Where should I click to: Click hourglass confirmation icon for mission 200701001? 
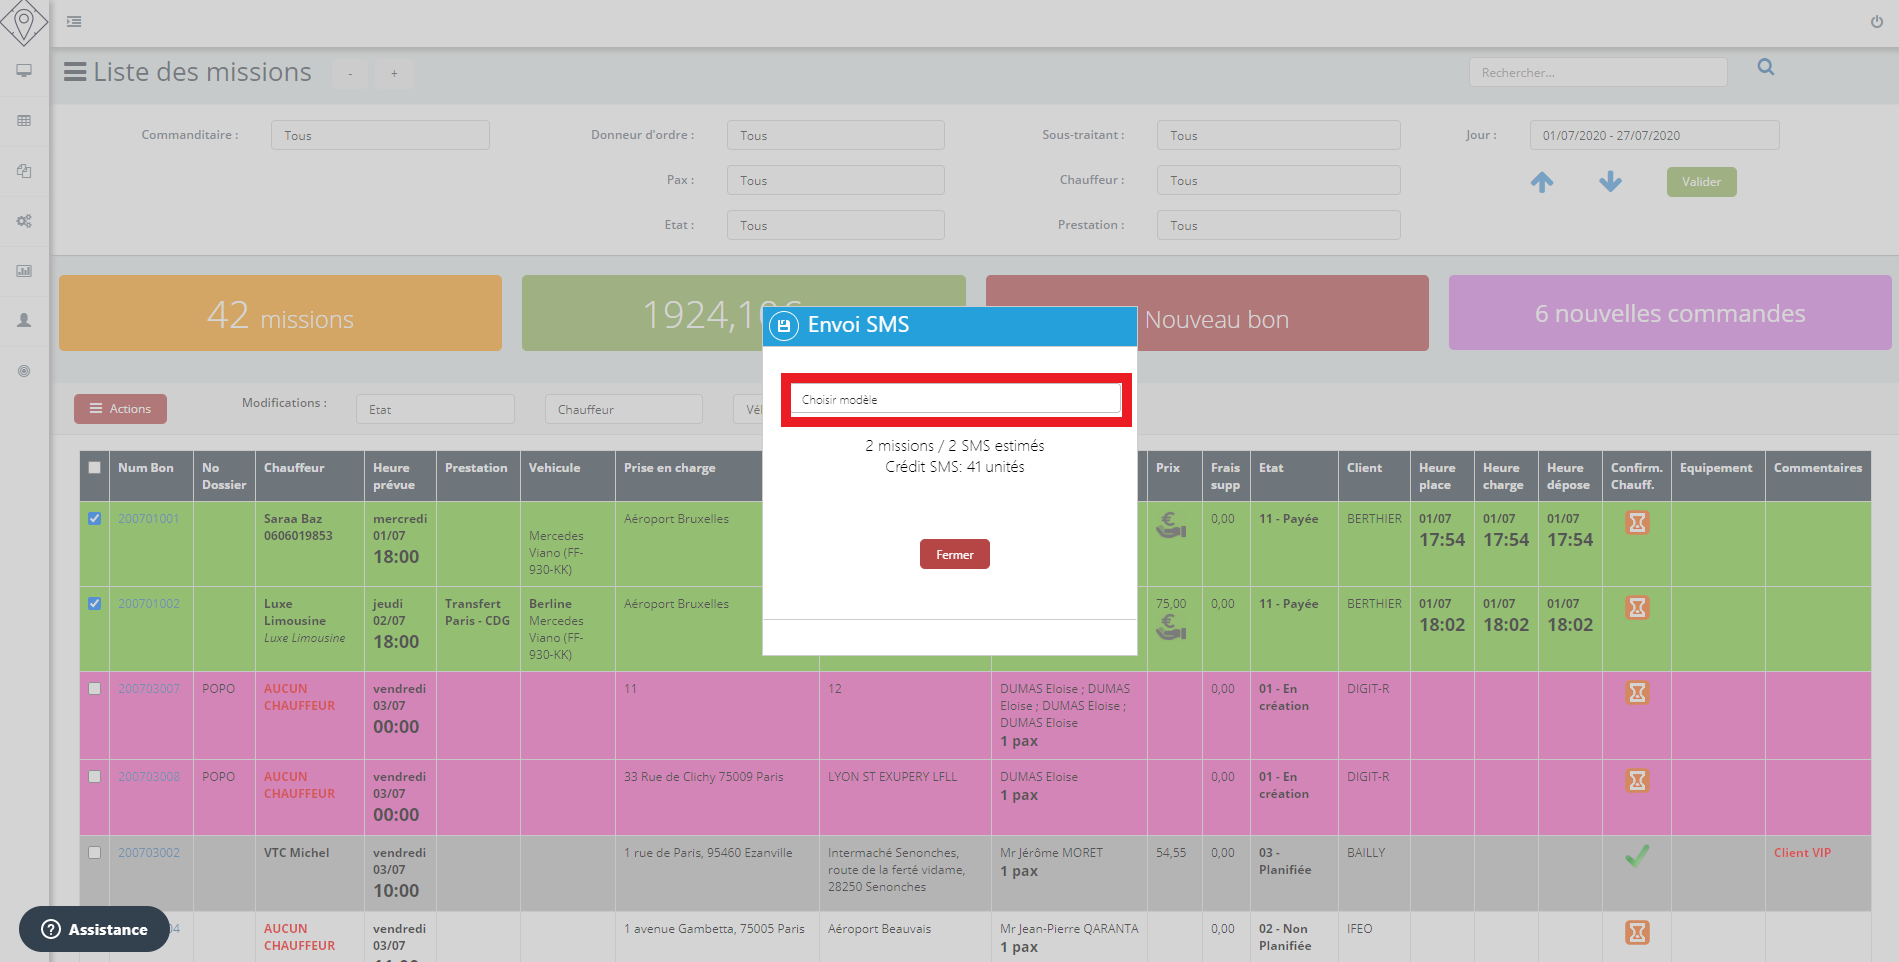(x=1636, y=523)
